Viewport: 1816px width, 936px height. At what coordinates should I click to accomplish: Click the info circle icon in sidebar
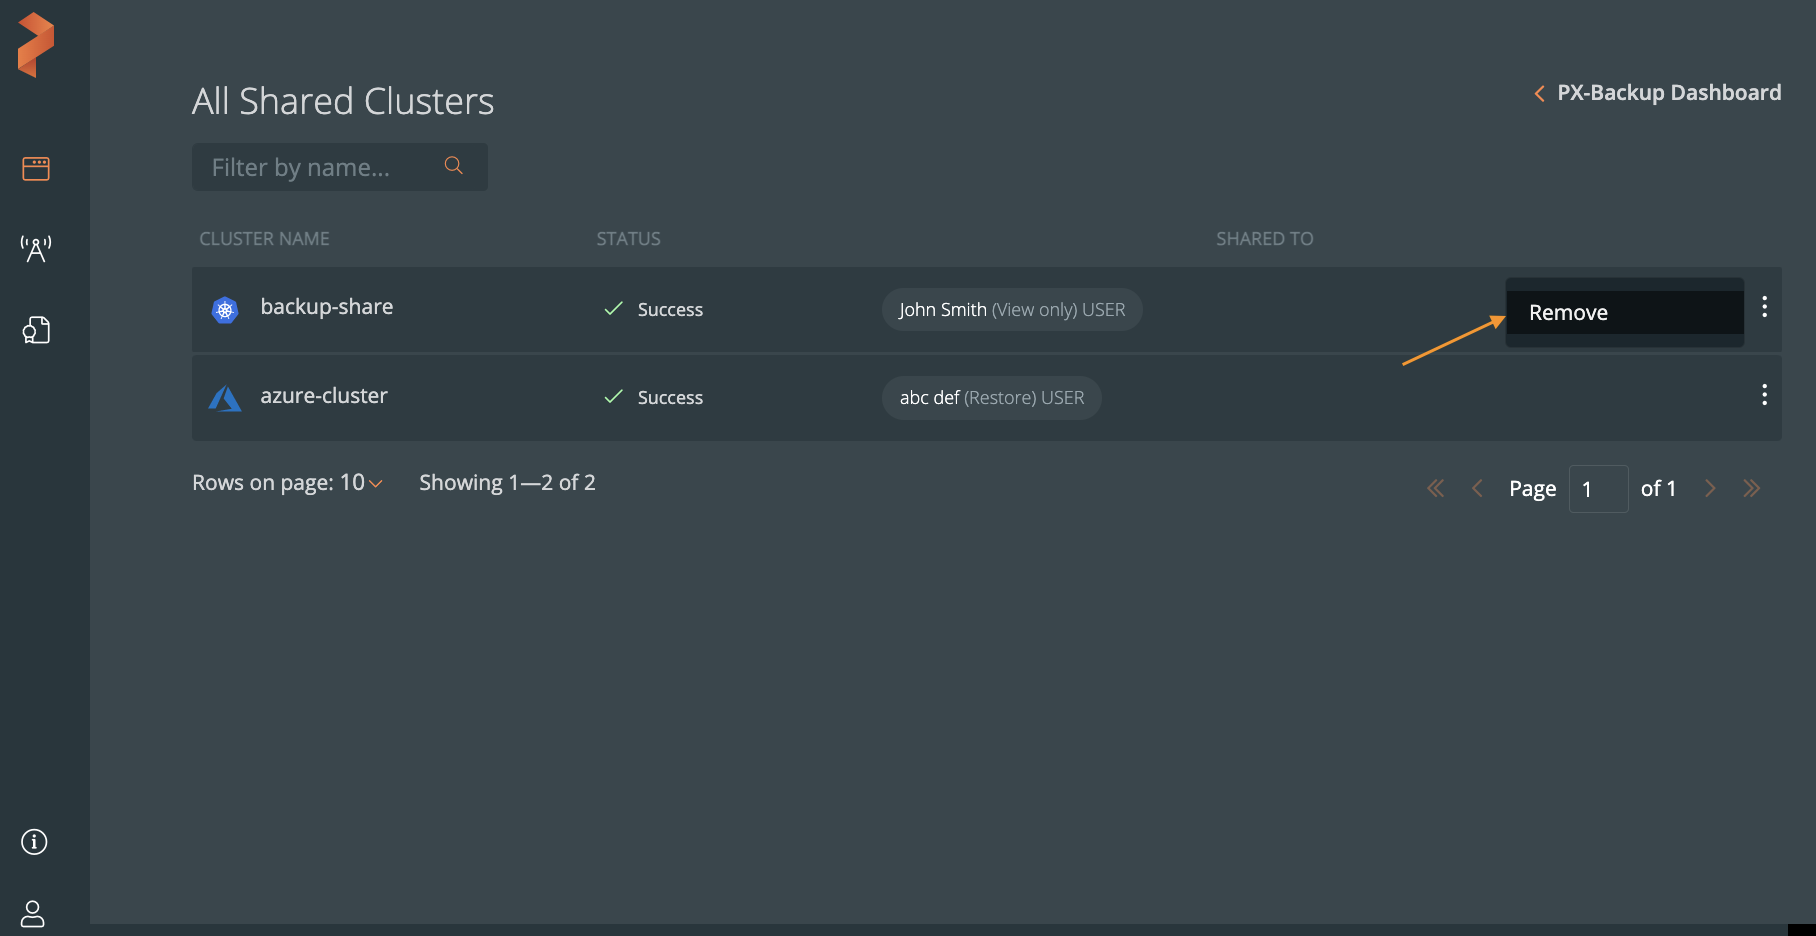pyautogui.click(x=34, y=842)
